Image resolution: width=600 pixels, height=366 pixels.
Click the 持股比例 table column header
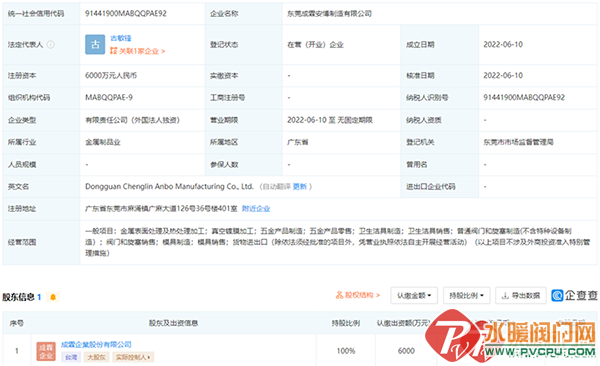tap(346, 323)
